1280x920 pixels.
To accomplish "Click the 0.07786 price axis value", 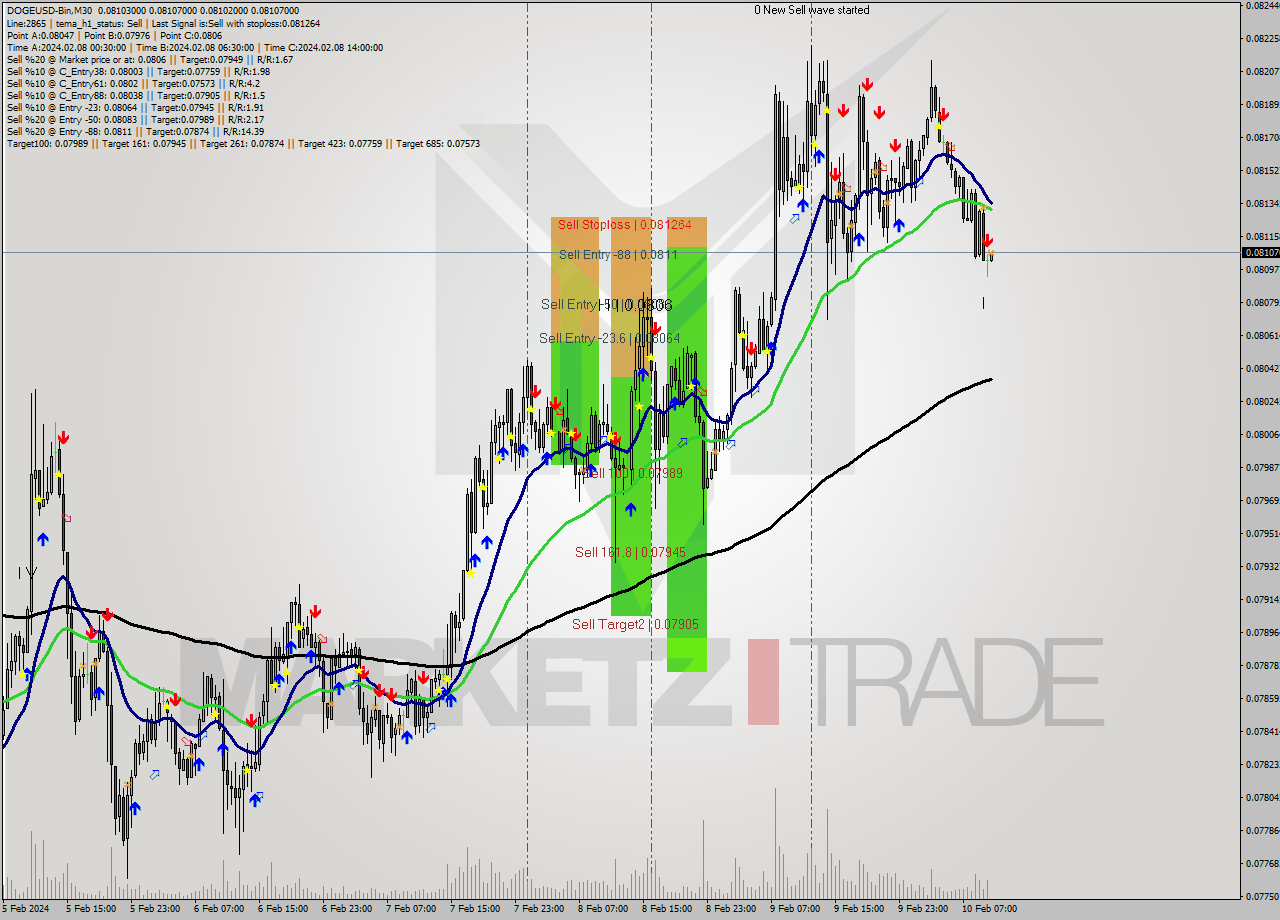I will [x=1262, y=830].
